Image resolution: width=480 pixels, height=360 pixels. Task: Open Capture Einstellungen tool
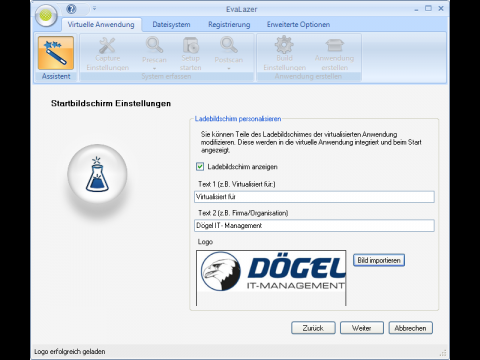107,54
